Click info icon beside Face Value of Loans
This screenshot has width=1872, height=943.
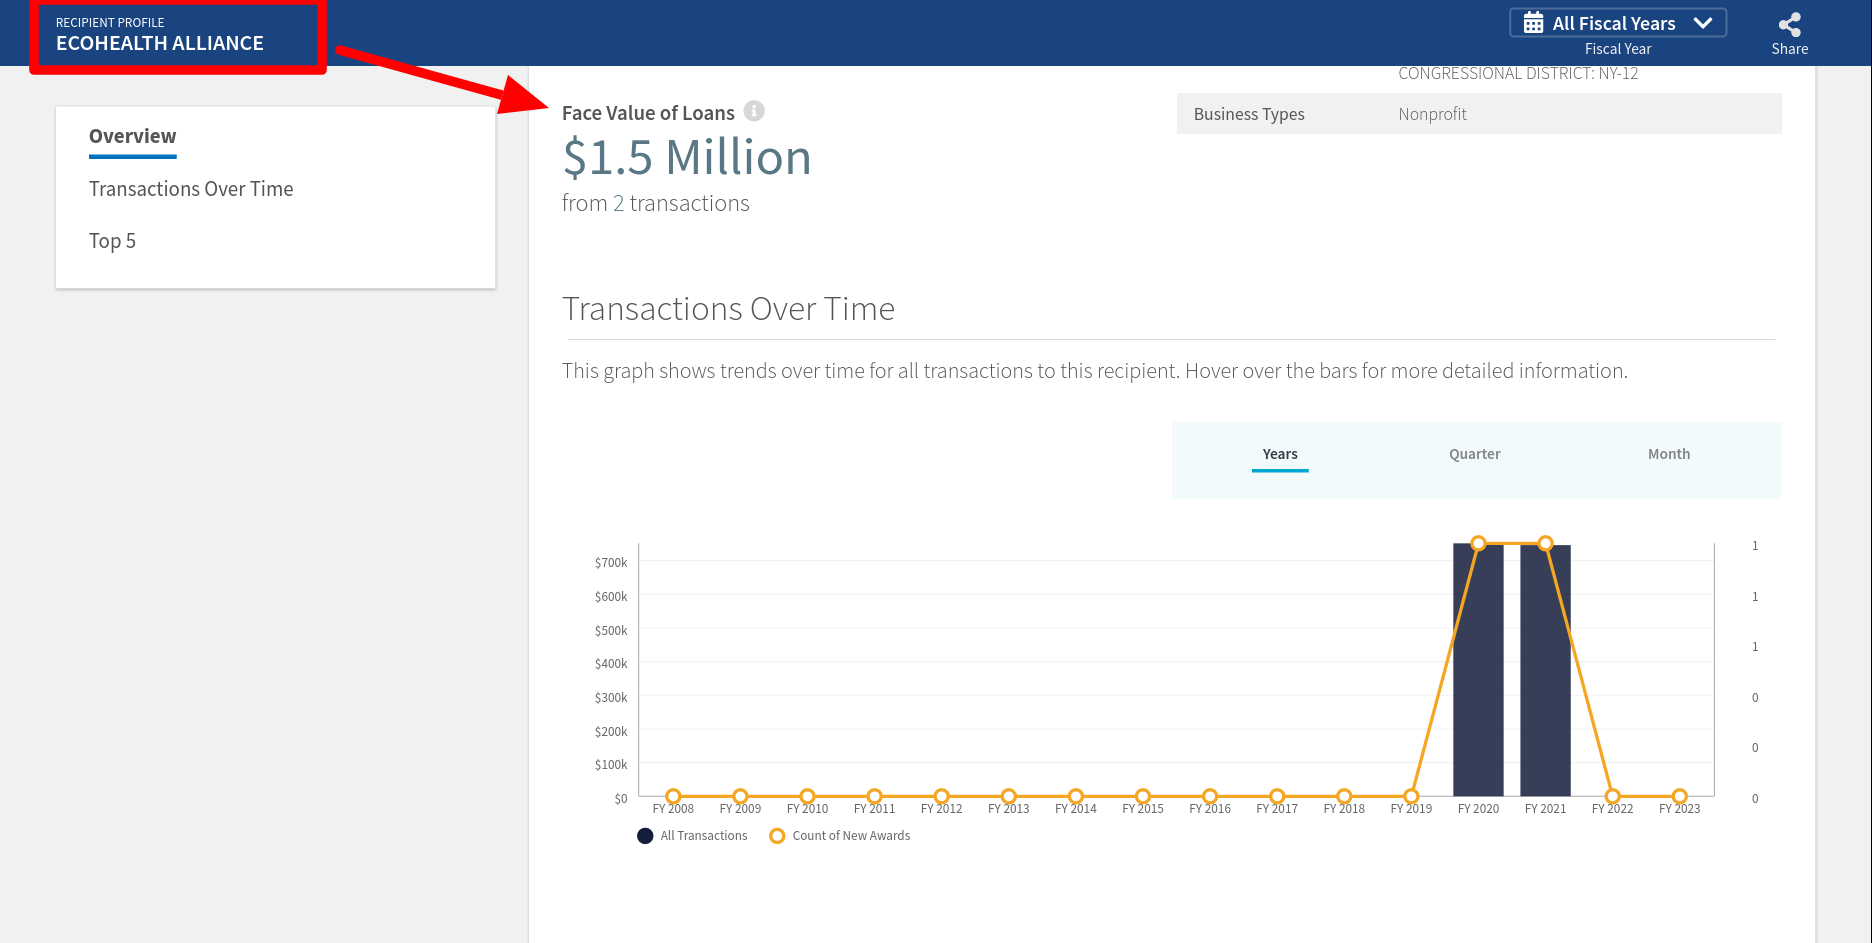click(754, 111)
